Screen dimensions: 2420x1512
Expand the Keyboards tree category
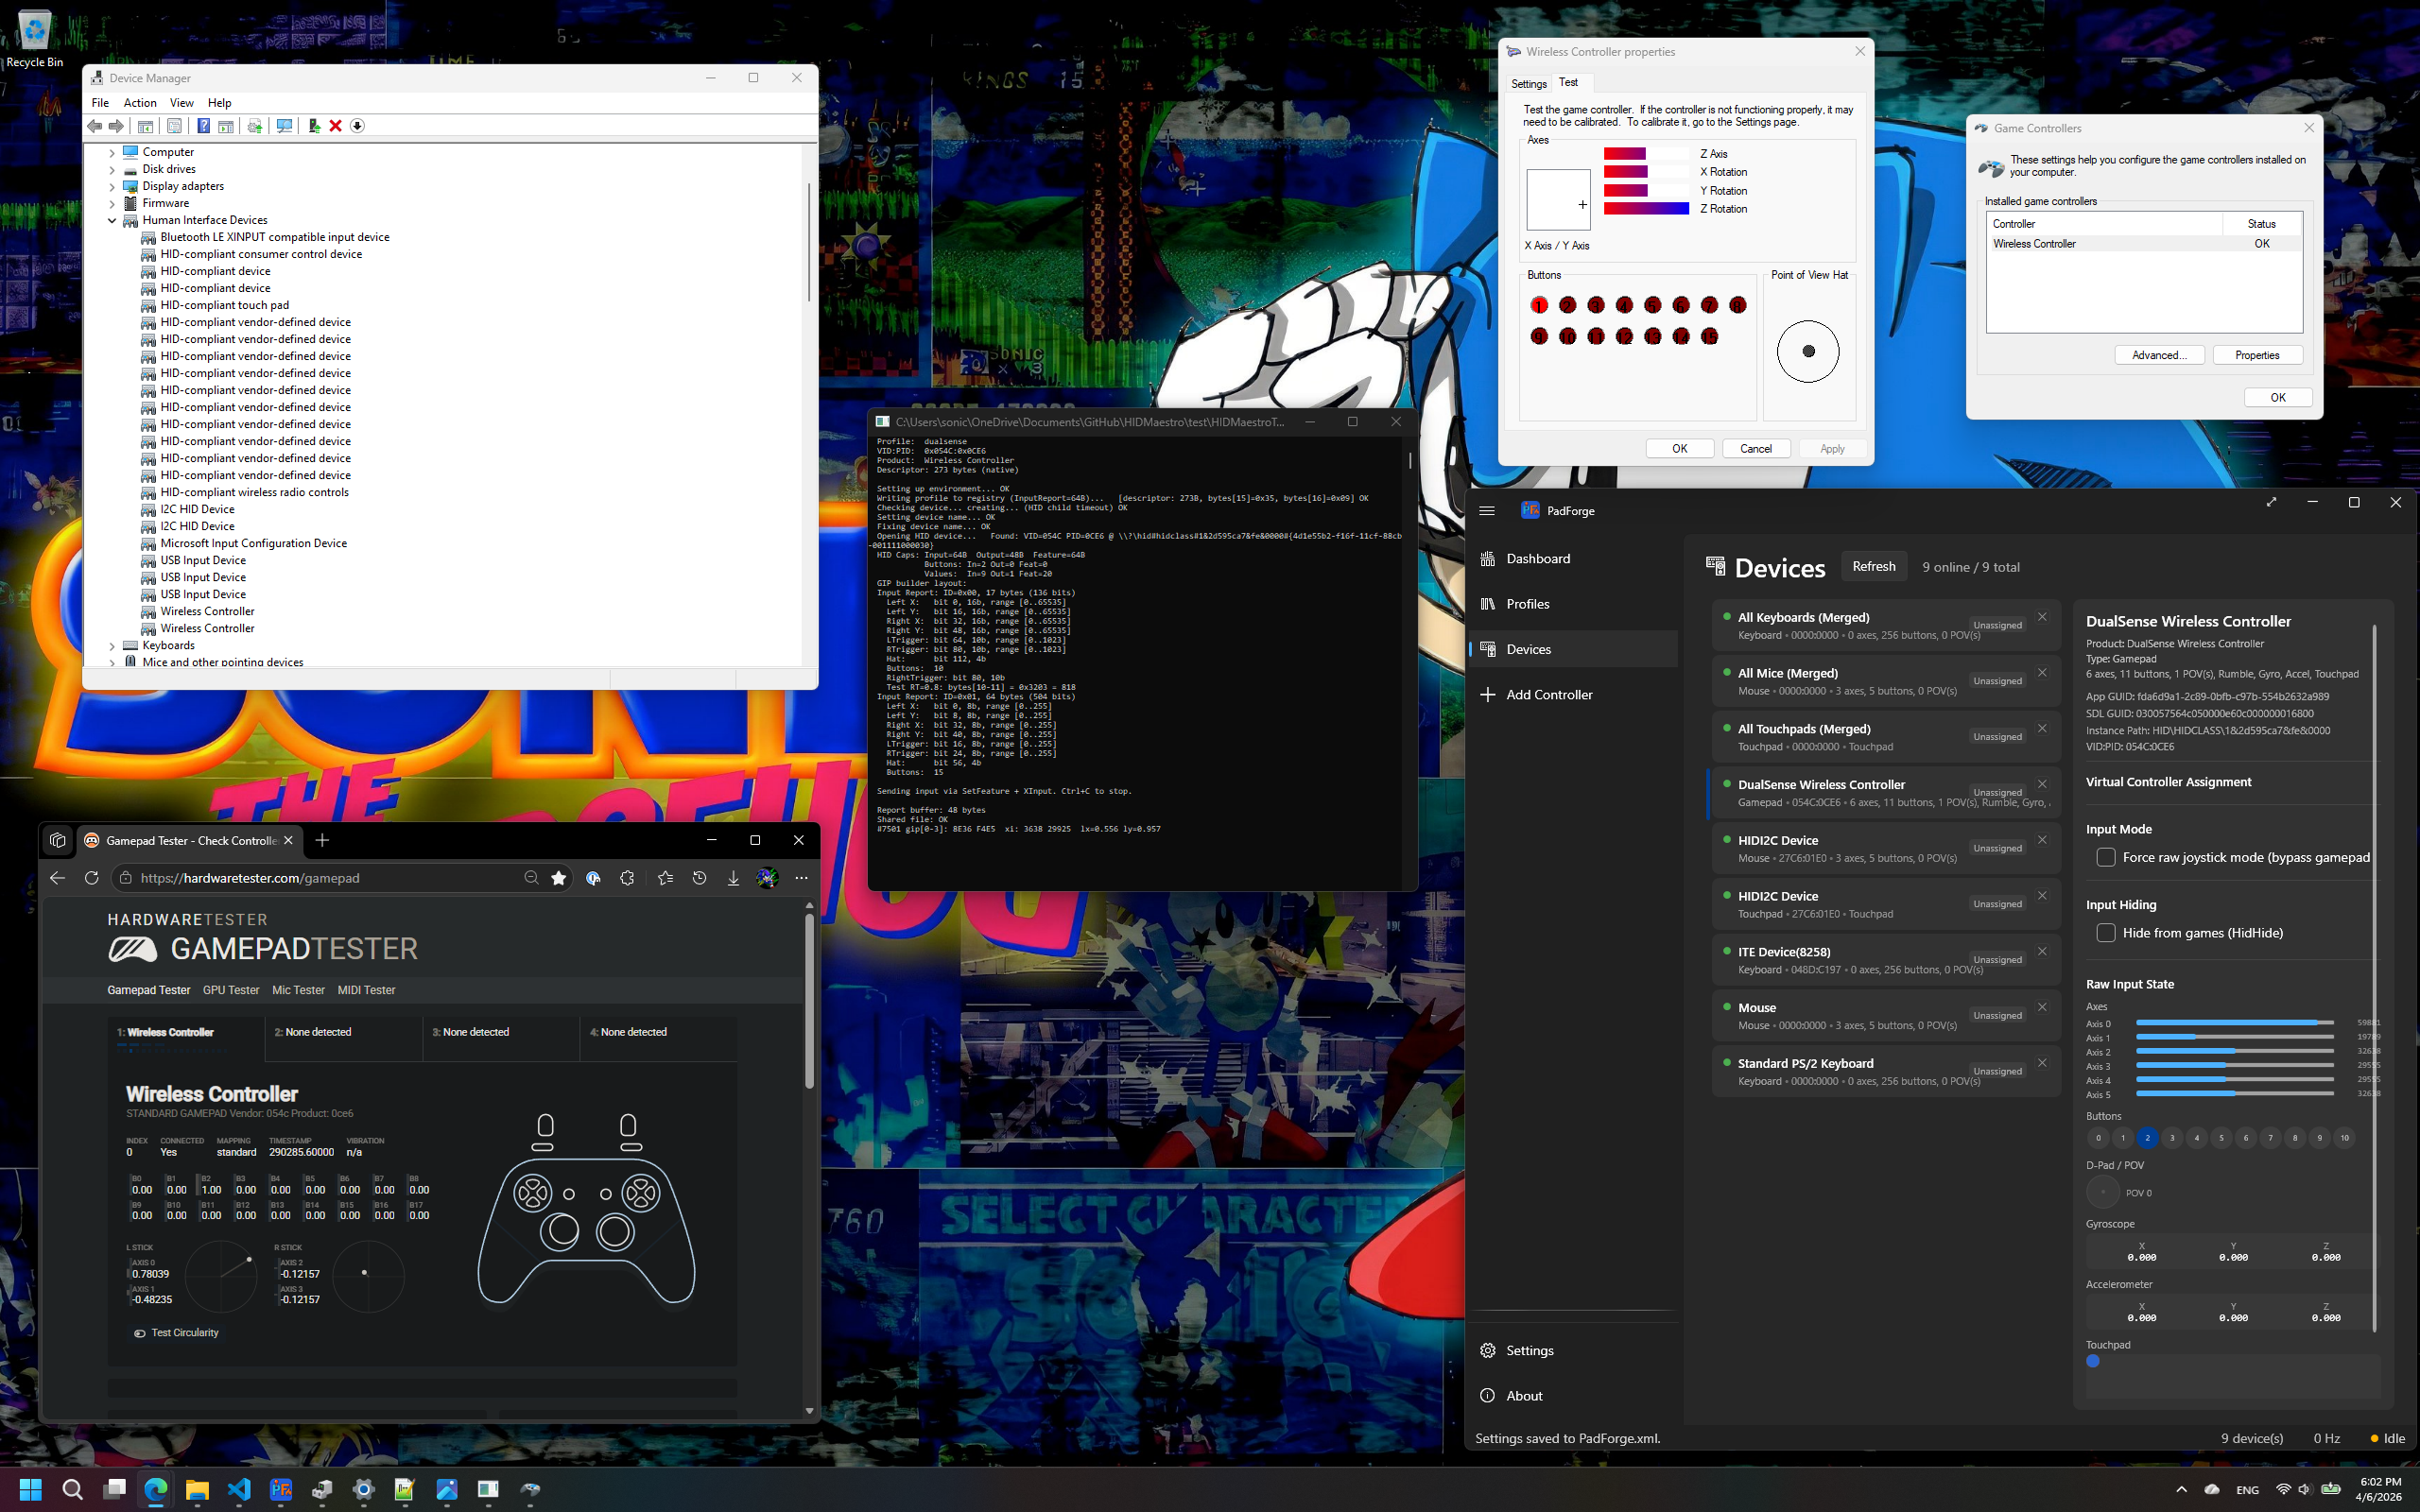(x=112, y=646)
